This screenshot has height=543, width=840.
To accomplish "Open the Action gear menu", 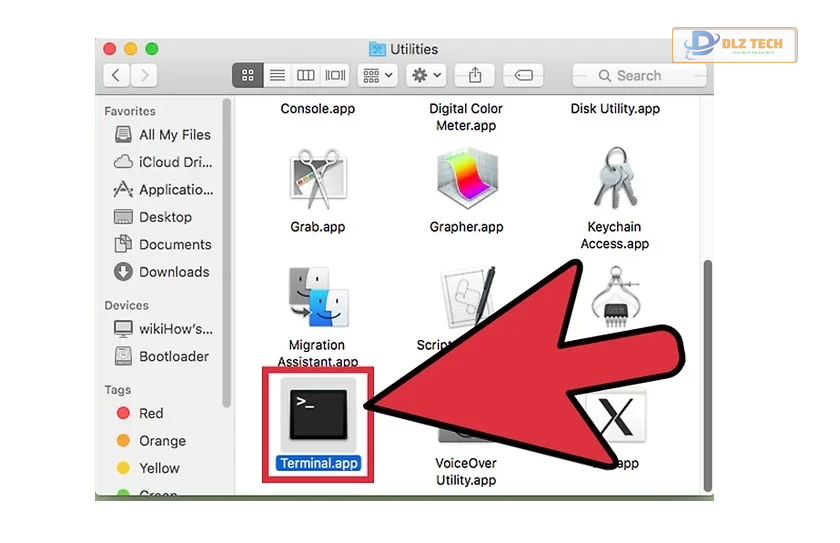I will [426, 76].
